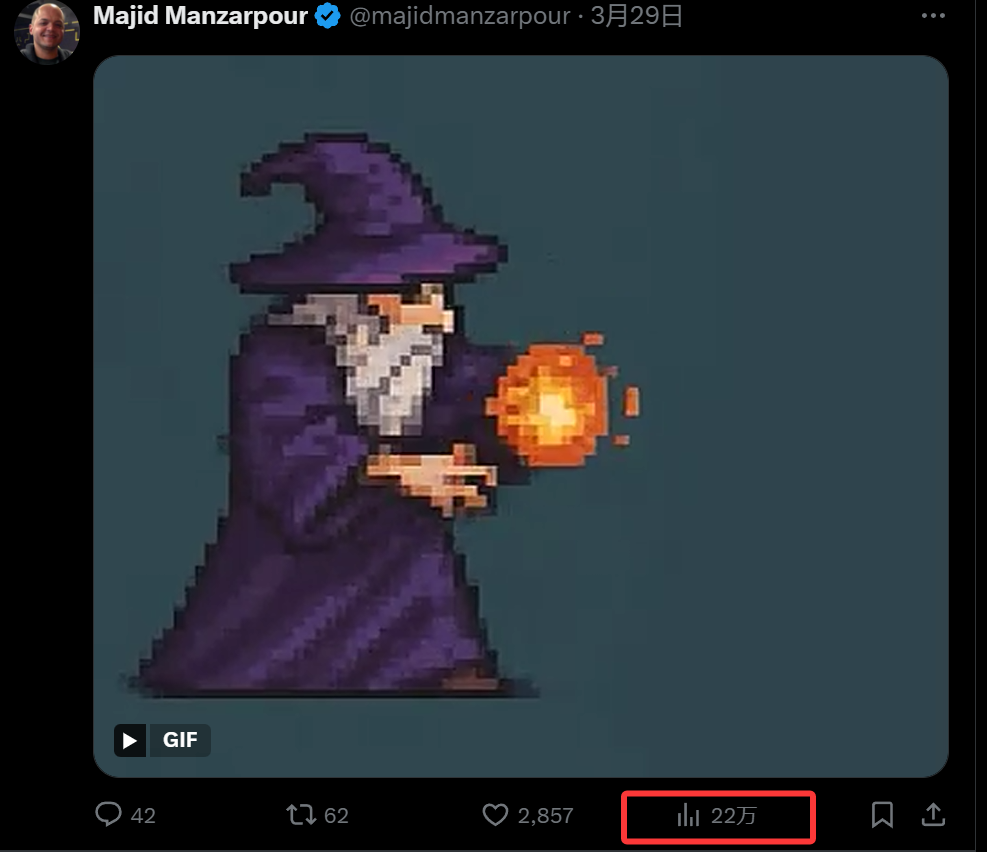Like the tweet with the heart icon

pos(495,815)
